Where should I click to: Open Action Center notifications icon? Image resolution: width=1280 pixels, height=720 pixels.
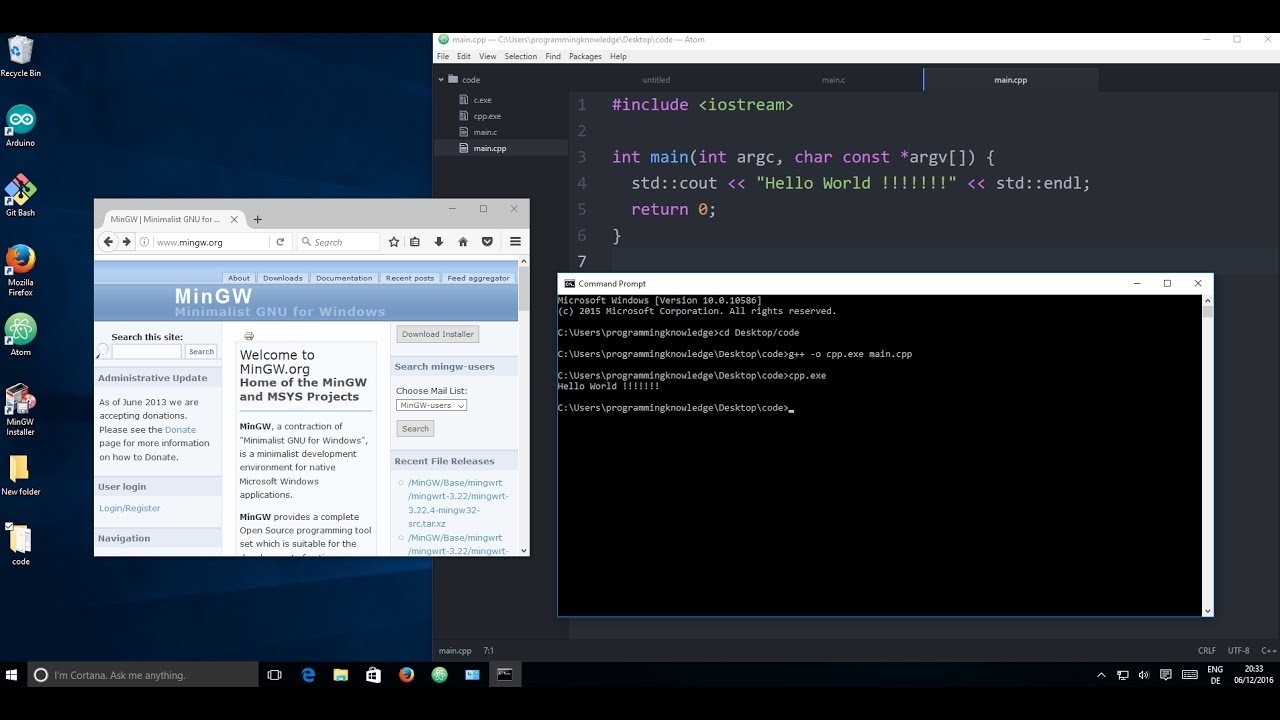click(1166, 675)
